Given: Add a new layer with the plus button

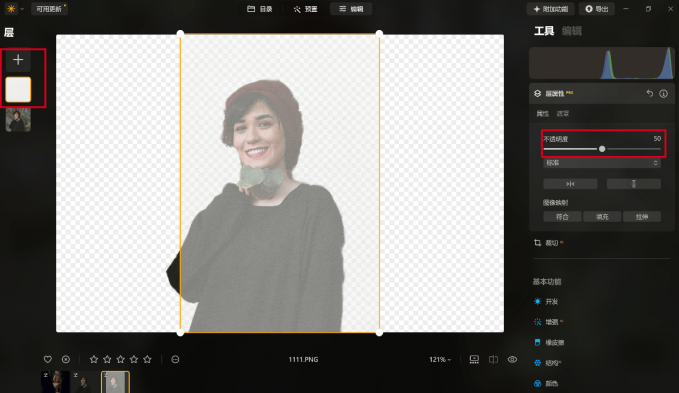Looking at the screenshot, I should pos(18,60).
